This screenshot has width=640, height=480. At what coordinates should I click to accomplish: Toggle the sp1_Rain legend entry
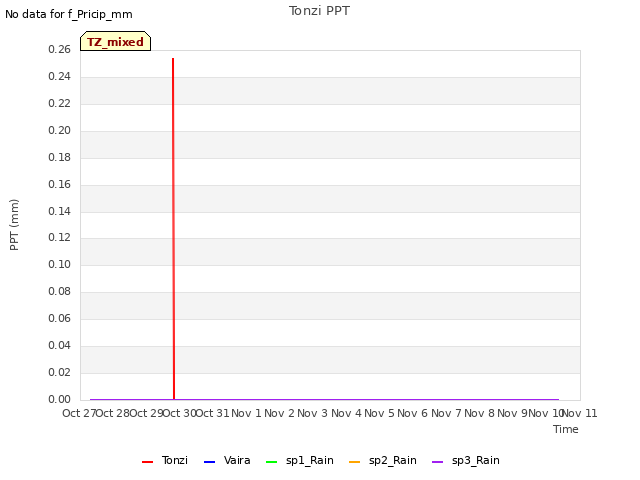click(x=300, y=460)
